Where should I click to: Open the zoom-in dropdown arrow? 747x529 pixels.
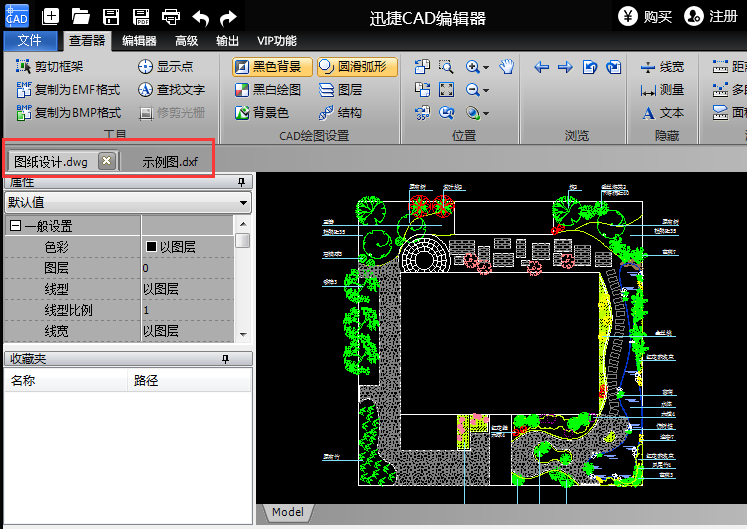[x=486, y=67]
